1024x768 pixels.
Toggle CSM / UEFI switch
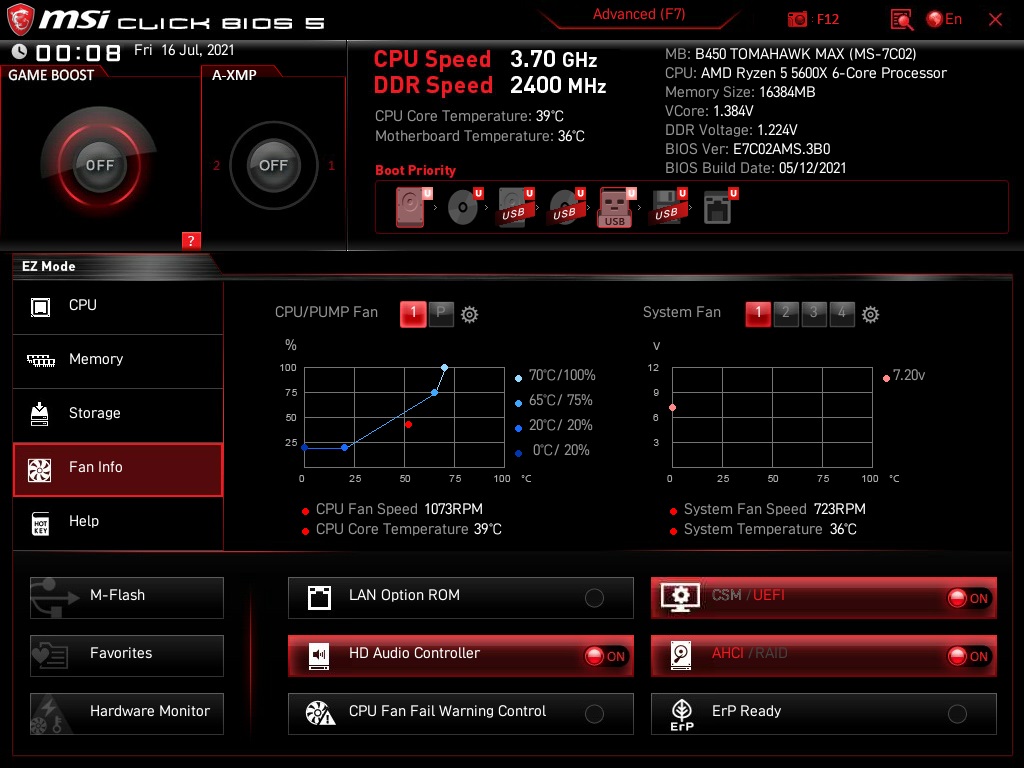point(969,598)
